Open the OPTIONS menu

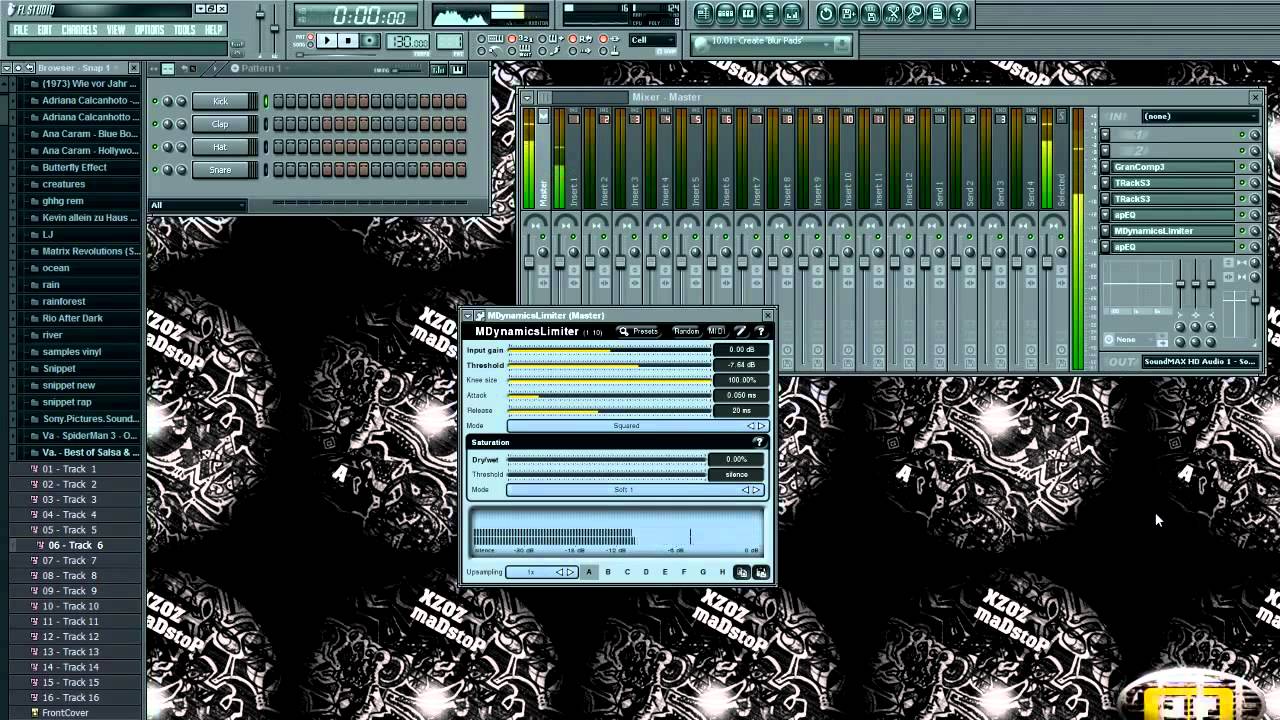tap(149, 30)
